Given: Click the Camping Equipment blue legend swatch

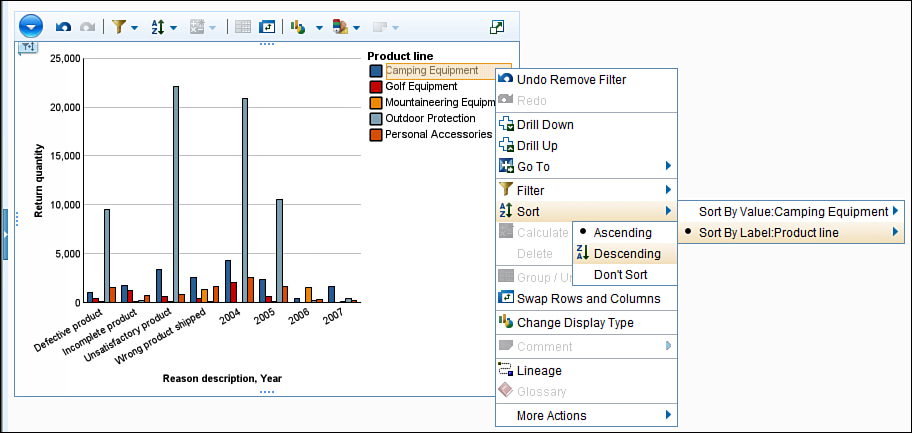Looking at the screenshot, I should coord(376,70).
